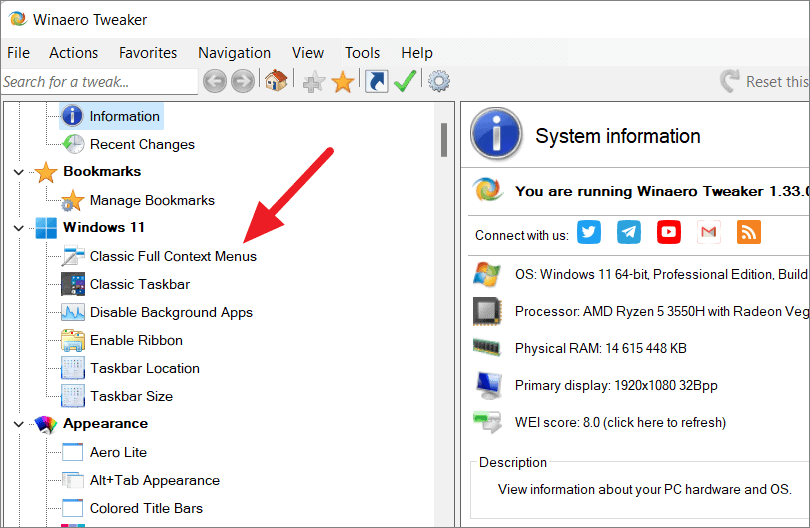Select Classic Taskbar tree item
This screenshot has height=528, width=810.
coord(140,284)
